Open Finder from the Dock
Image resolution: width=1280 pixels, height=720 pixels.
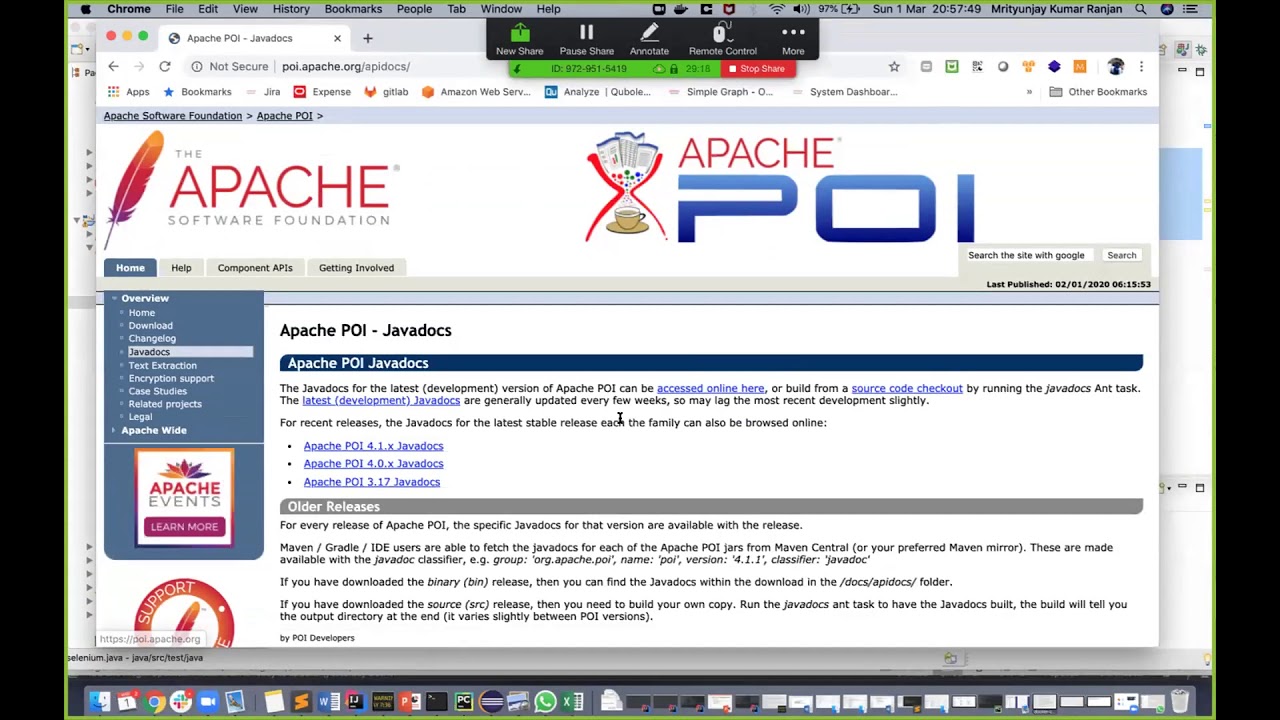coord(99,702)
